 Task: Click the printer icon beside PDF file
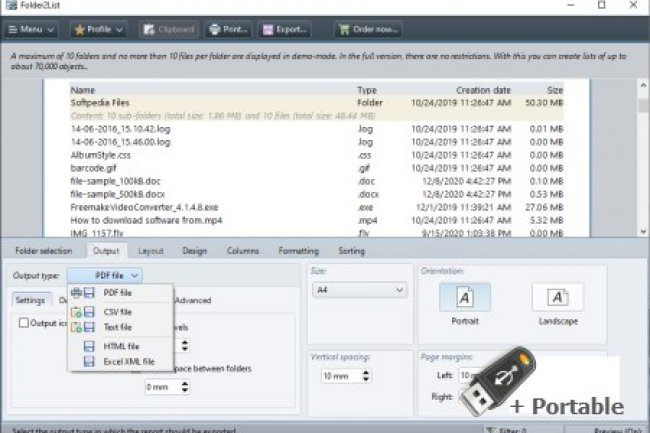[76, 293]
